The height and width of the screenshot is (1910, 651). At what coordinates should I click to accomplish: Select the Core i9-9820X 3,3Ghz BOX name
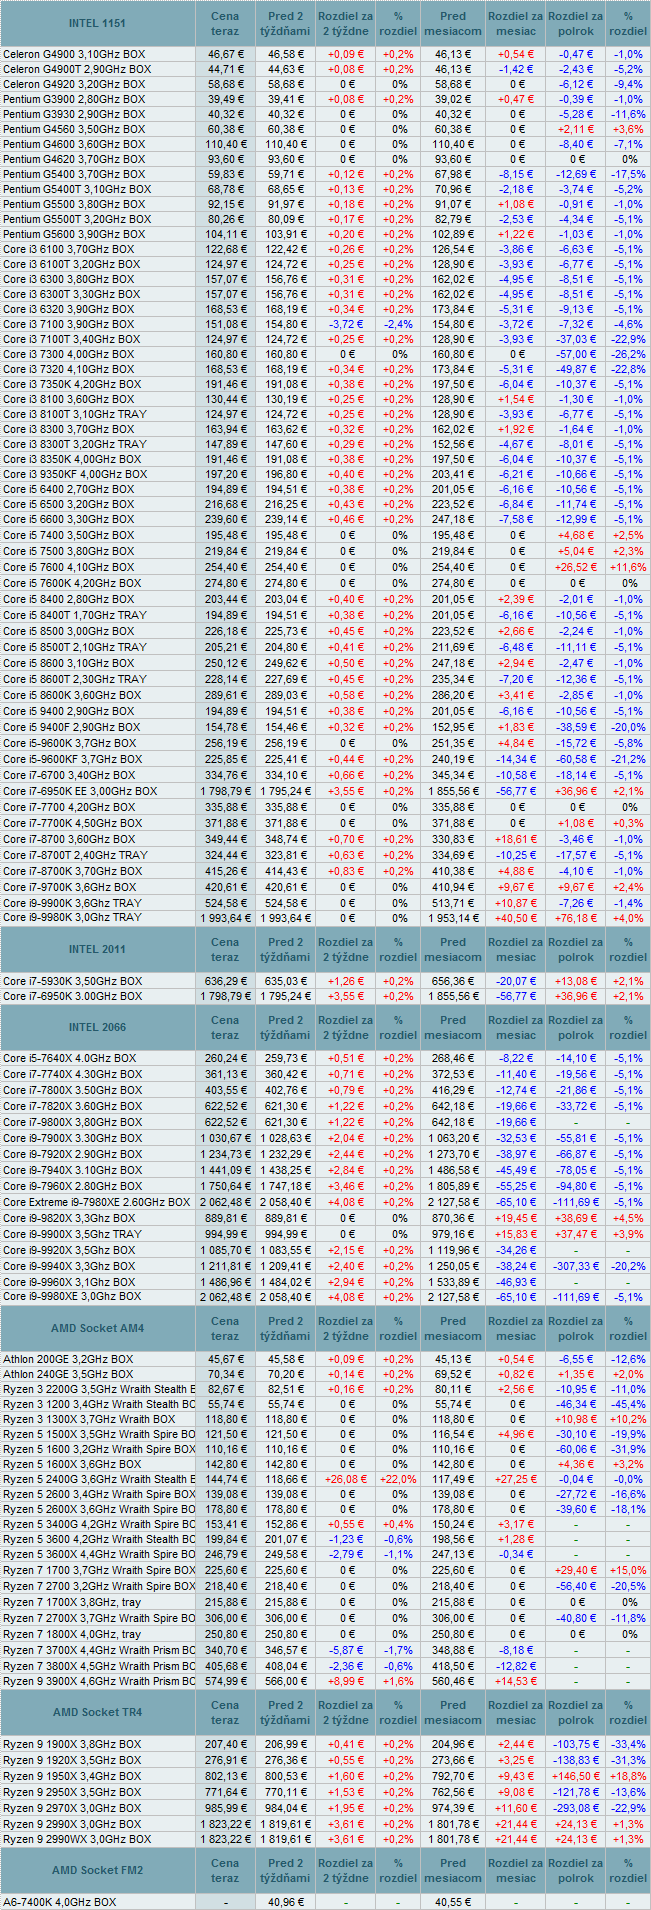(x=69, y=1218)
